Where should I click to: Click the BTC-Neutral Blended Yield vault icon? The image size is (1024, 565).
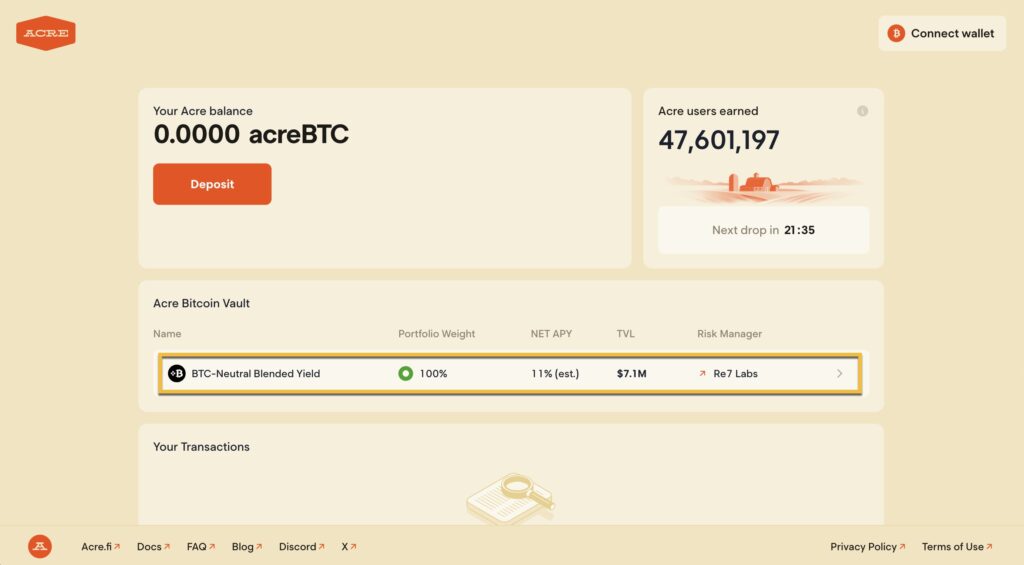(x=177, y=374)
